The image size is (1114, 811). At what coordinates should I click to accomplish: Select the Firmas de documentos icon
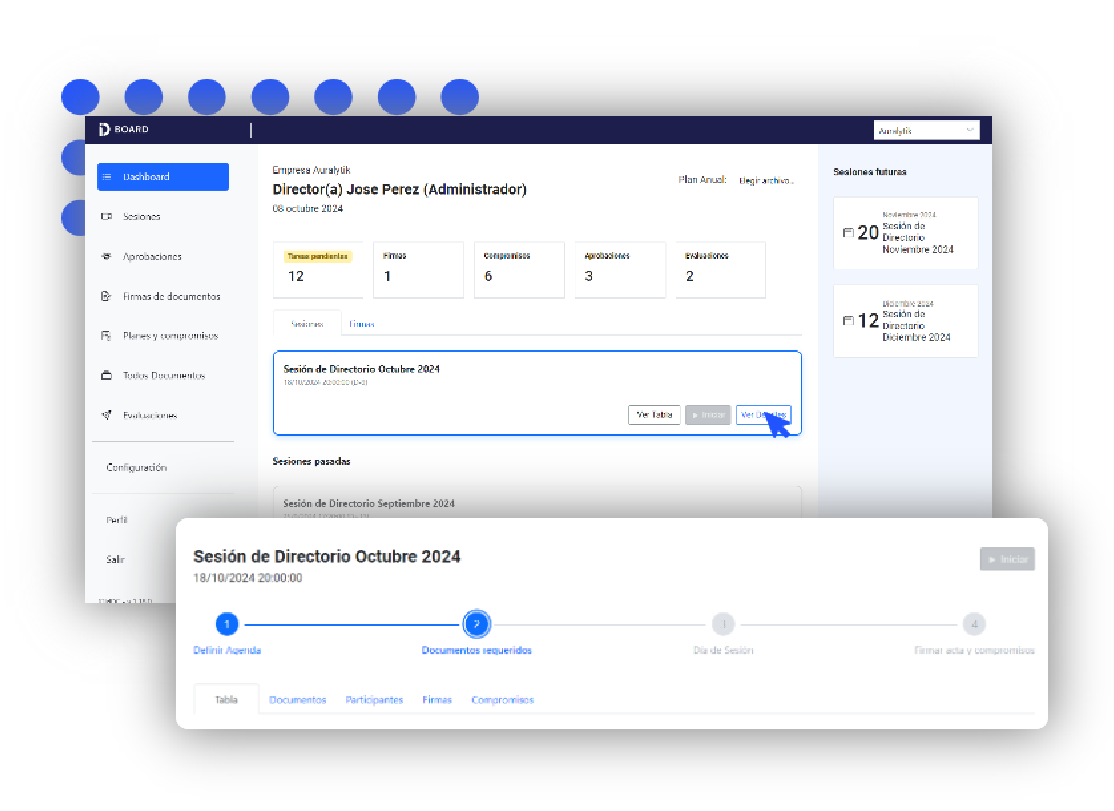click(107, 296)
